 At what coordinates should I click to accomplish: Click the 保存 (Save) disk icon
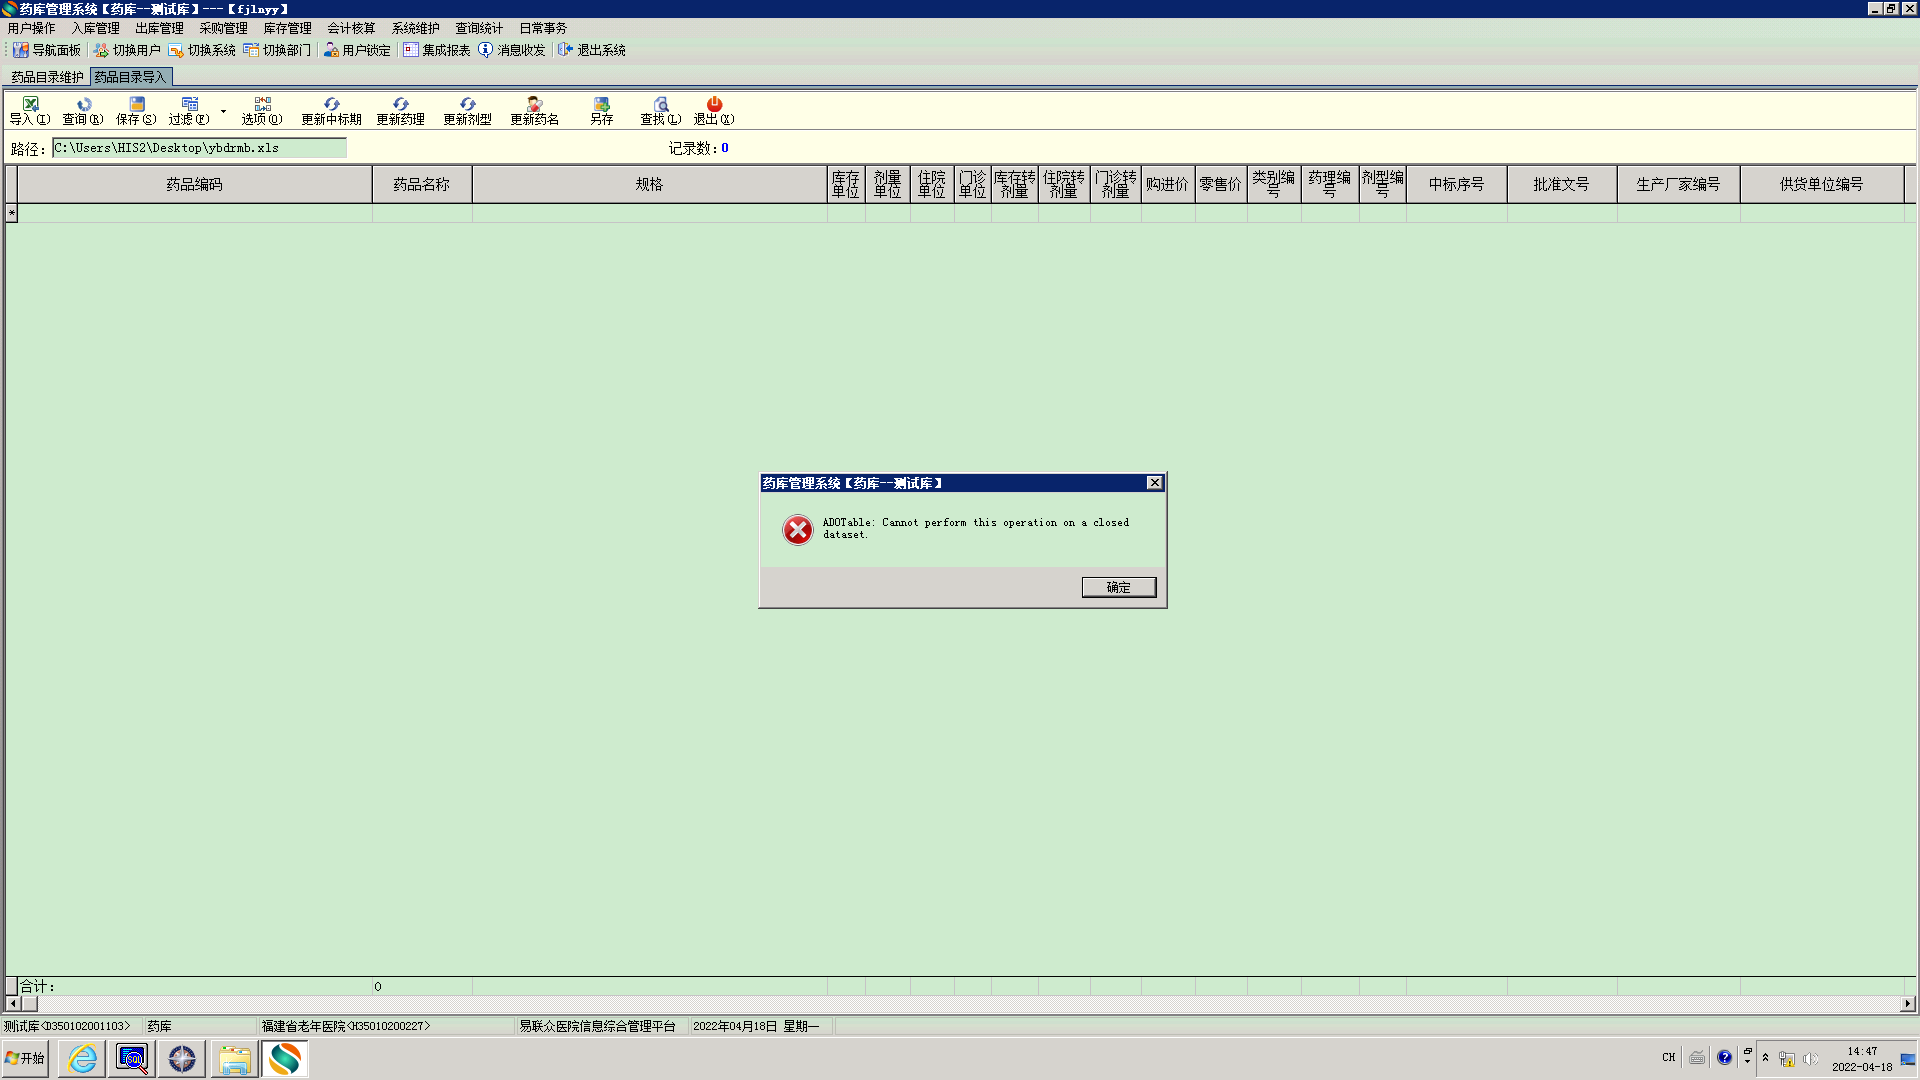point(137,105)
